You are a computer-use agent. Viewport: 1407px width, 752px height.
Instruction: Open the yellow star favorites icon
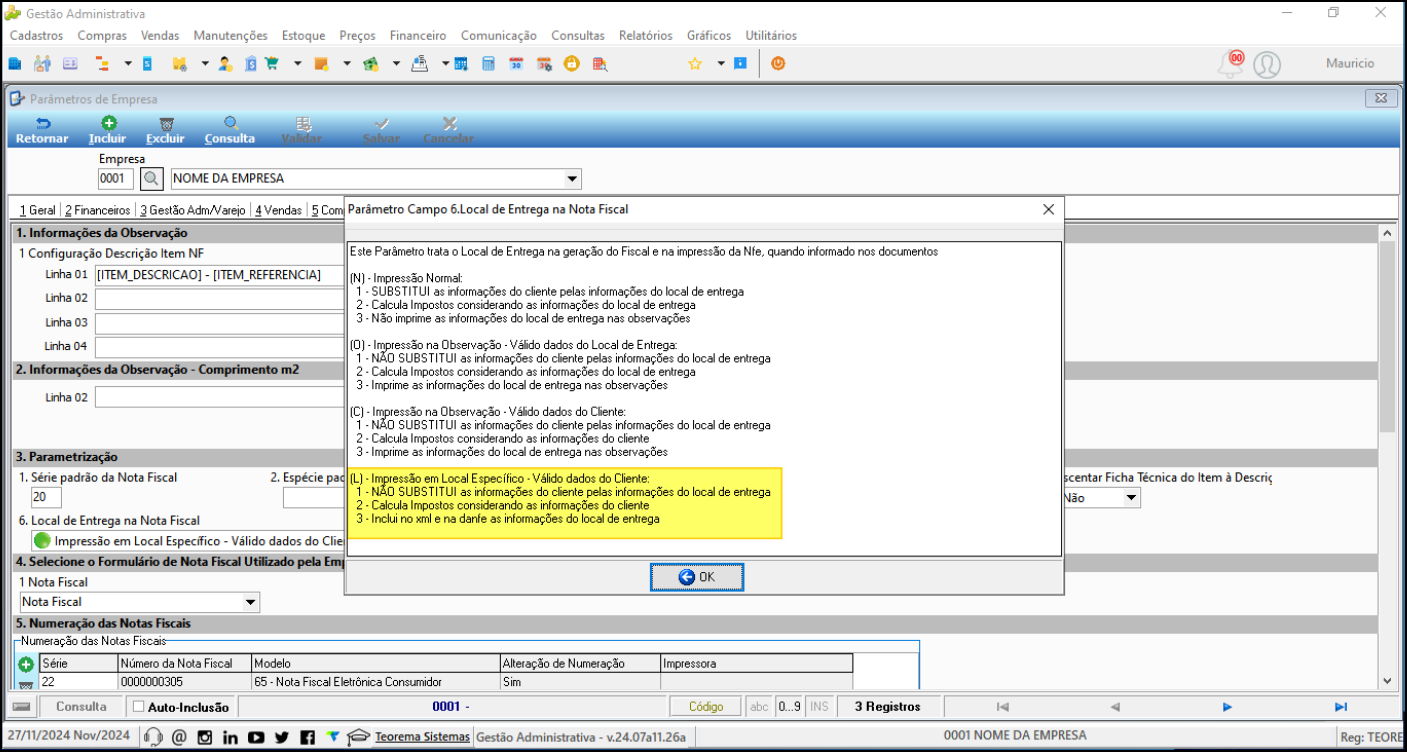(x=695, y=63)
